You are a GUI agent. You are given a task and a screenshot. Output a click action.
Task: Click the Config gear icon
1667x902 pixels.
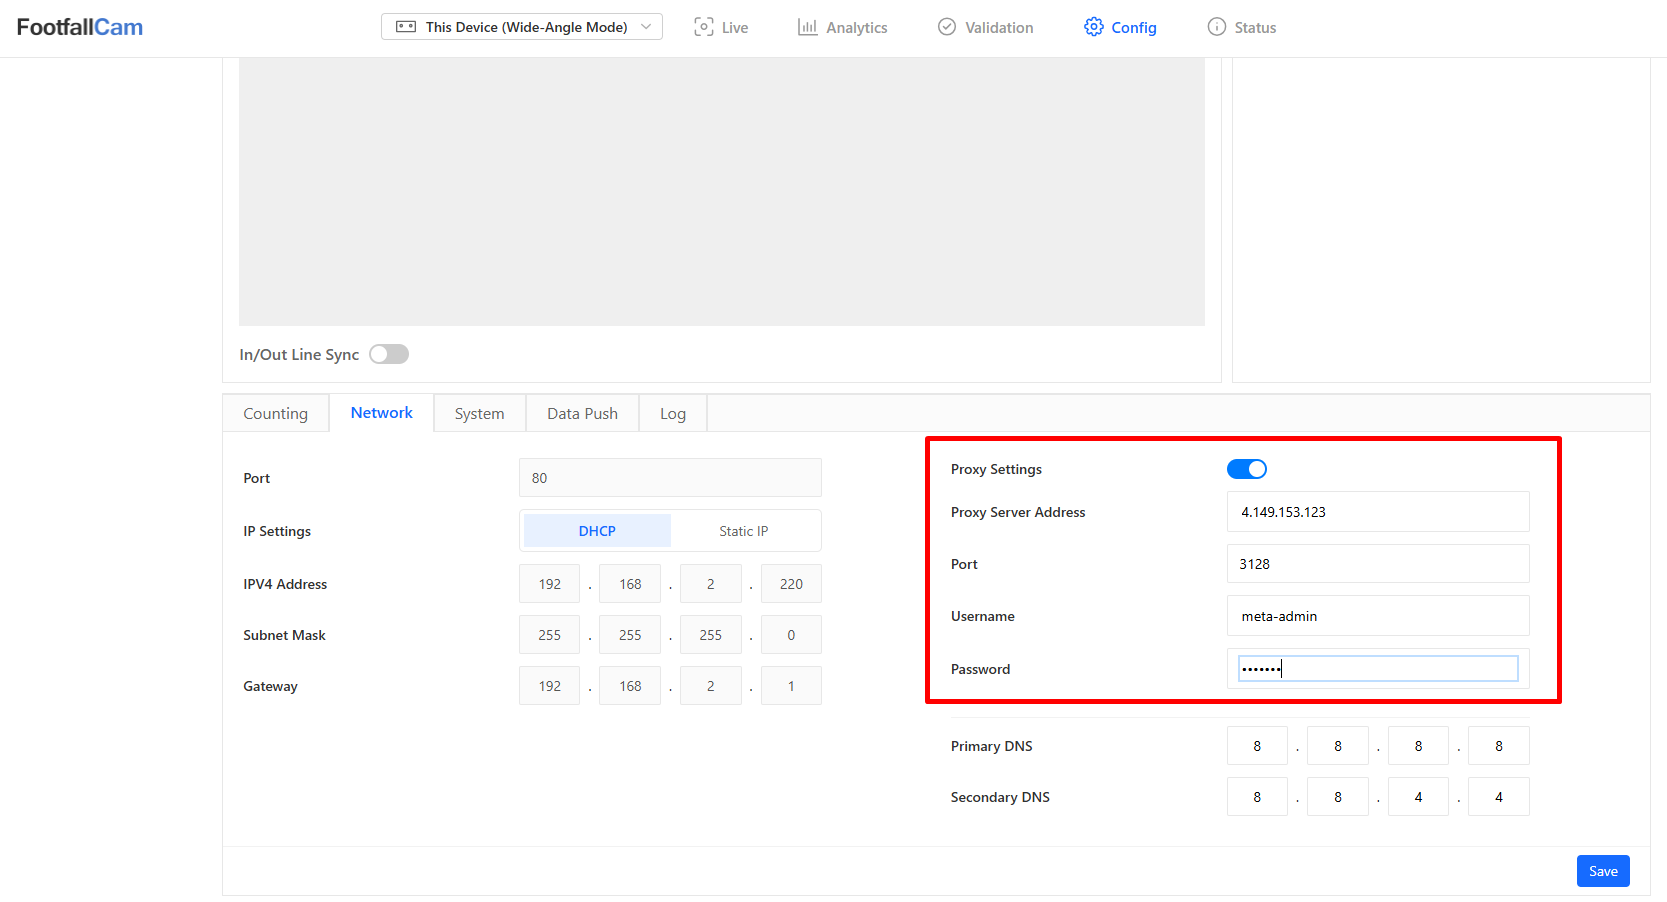(1094, 27)
